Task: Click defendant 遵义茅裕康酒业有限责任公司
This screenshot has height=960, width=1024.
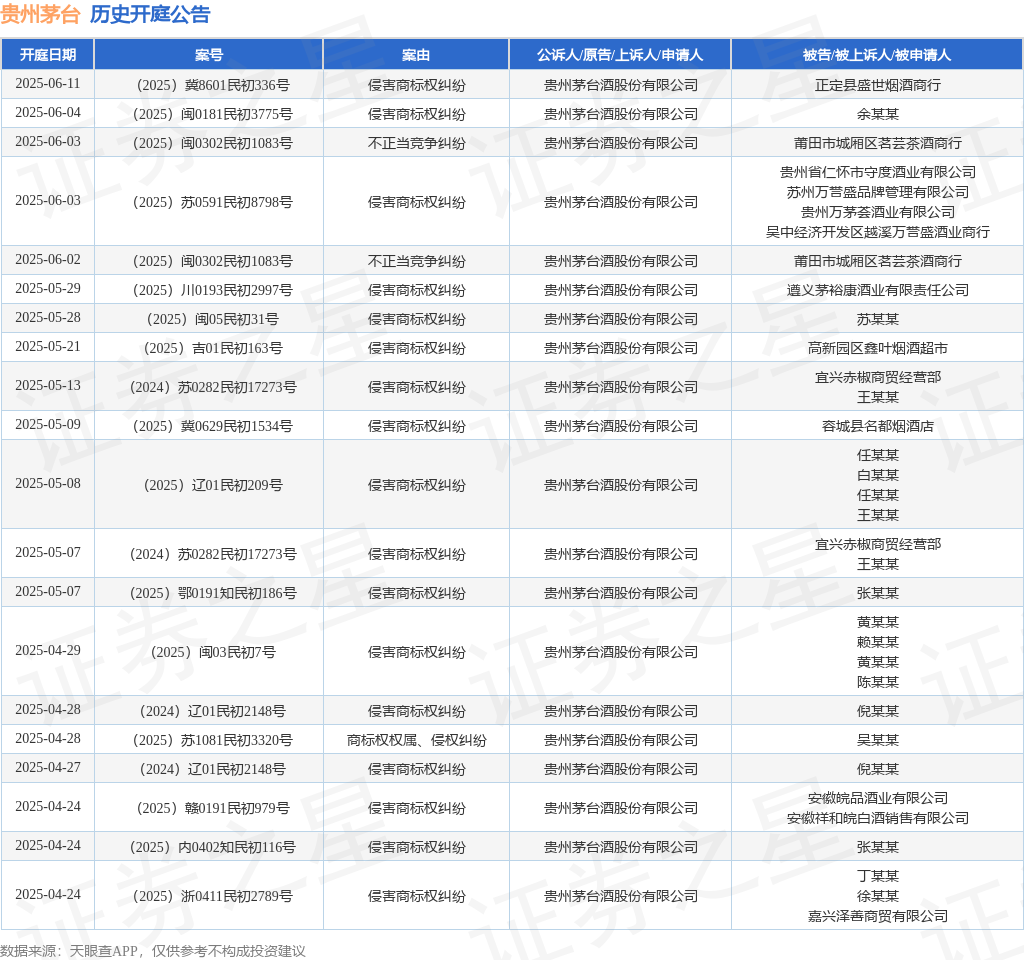Action: (x=878, y=290)
